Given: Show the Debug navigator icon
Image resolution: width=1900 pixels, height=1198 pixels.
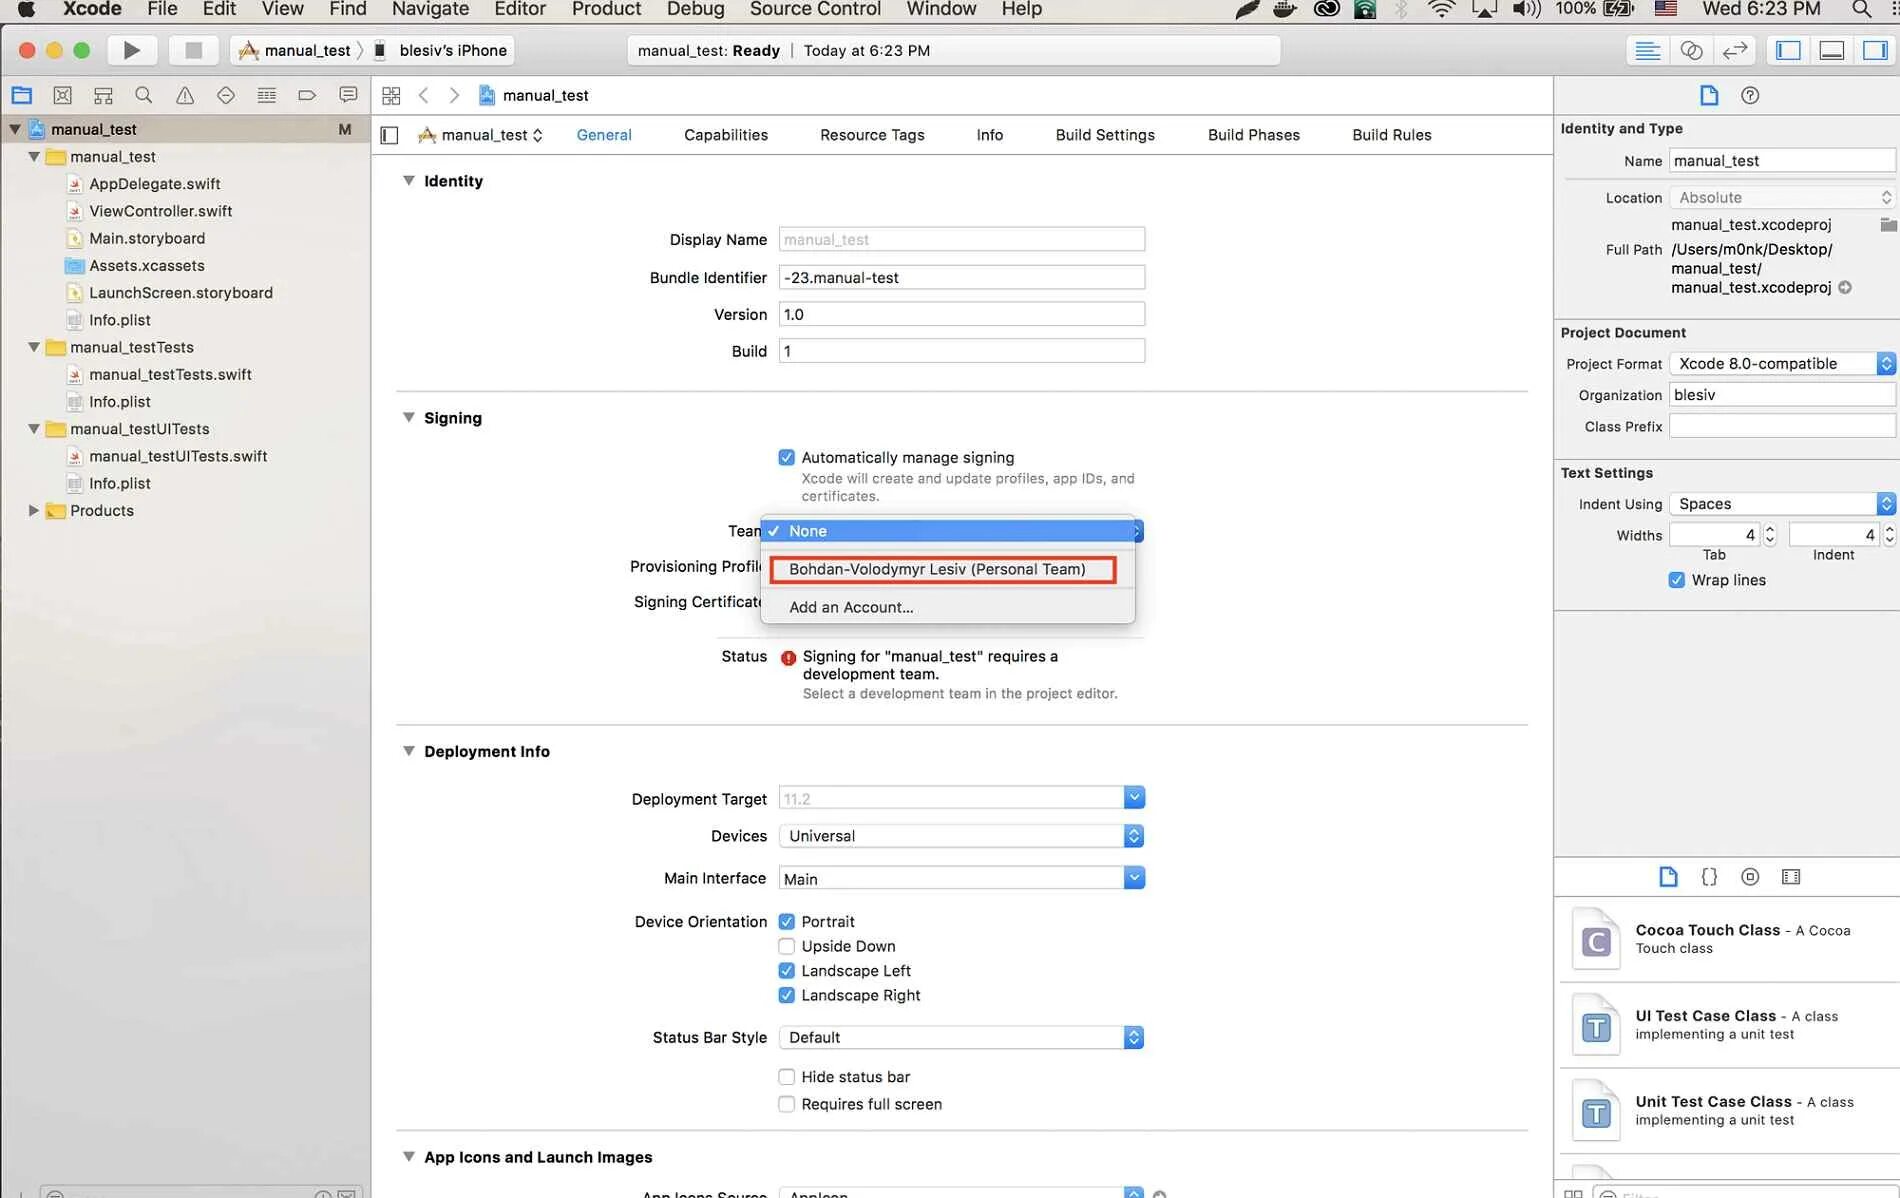Looking at the screenshot, I should coord(266,95).
